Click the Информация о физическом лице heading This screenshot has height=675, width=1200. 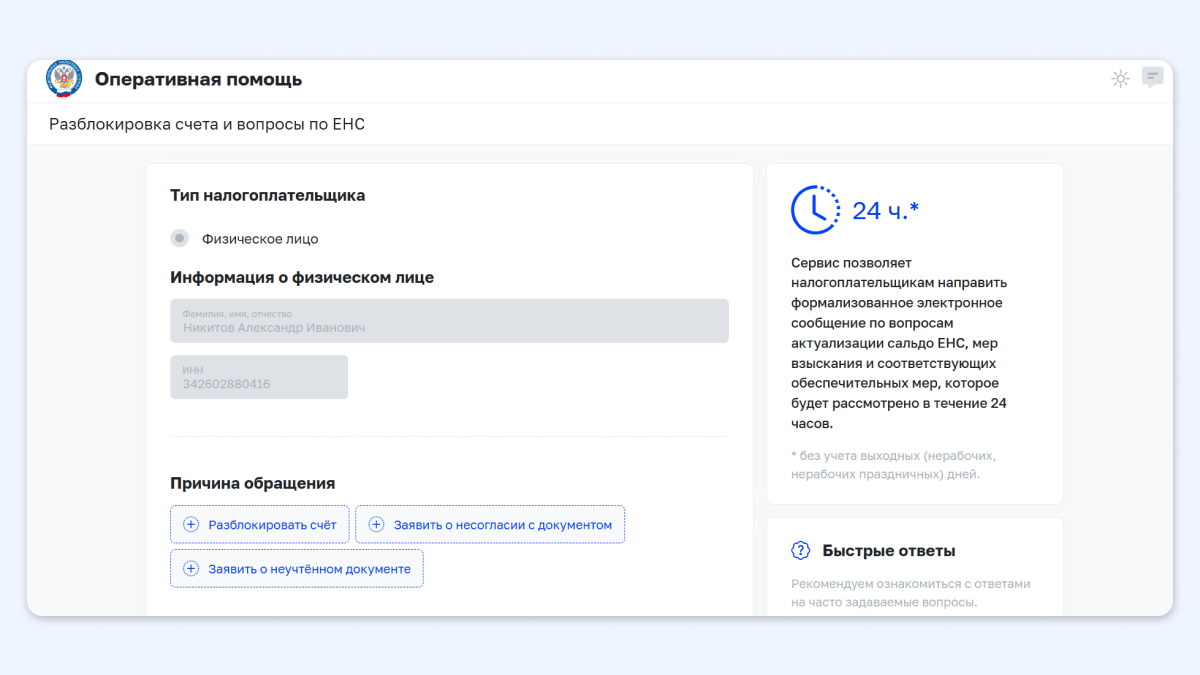click(302, 278)
